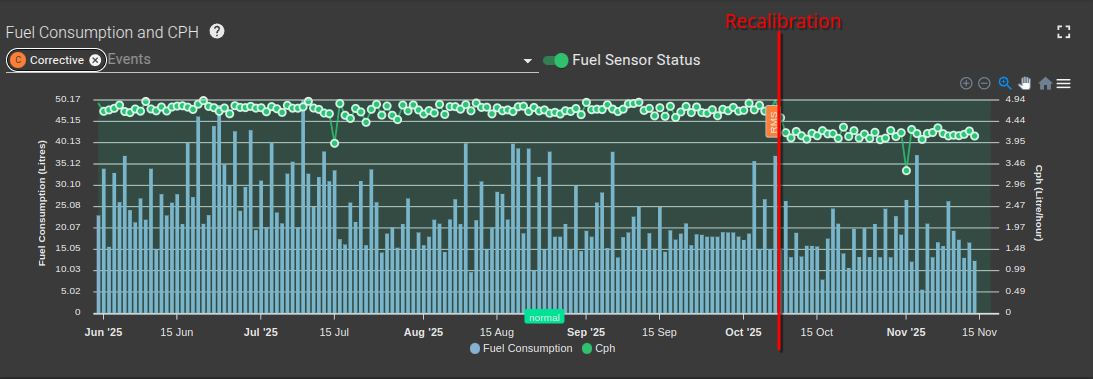Toggle Fuel Consumption legend series
This screenshot has height=379, width=1093.
[x=521, y=348]
